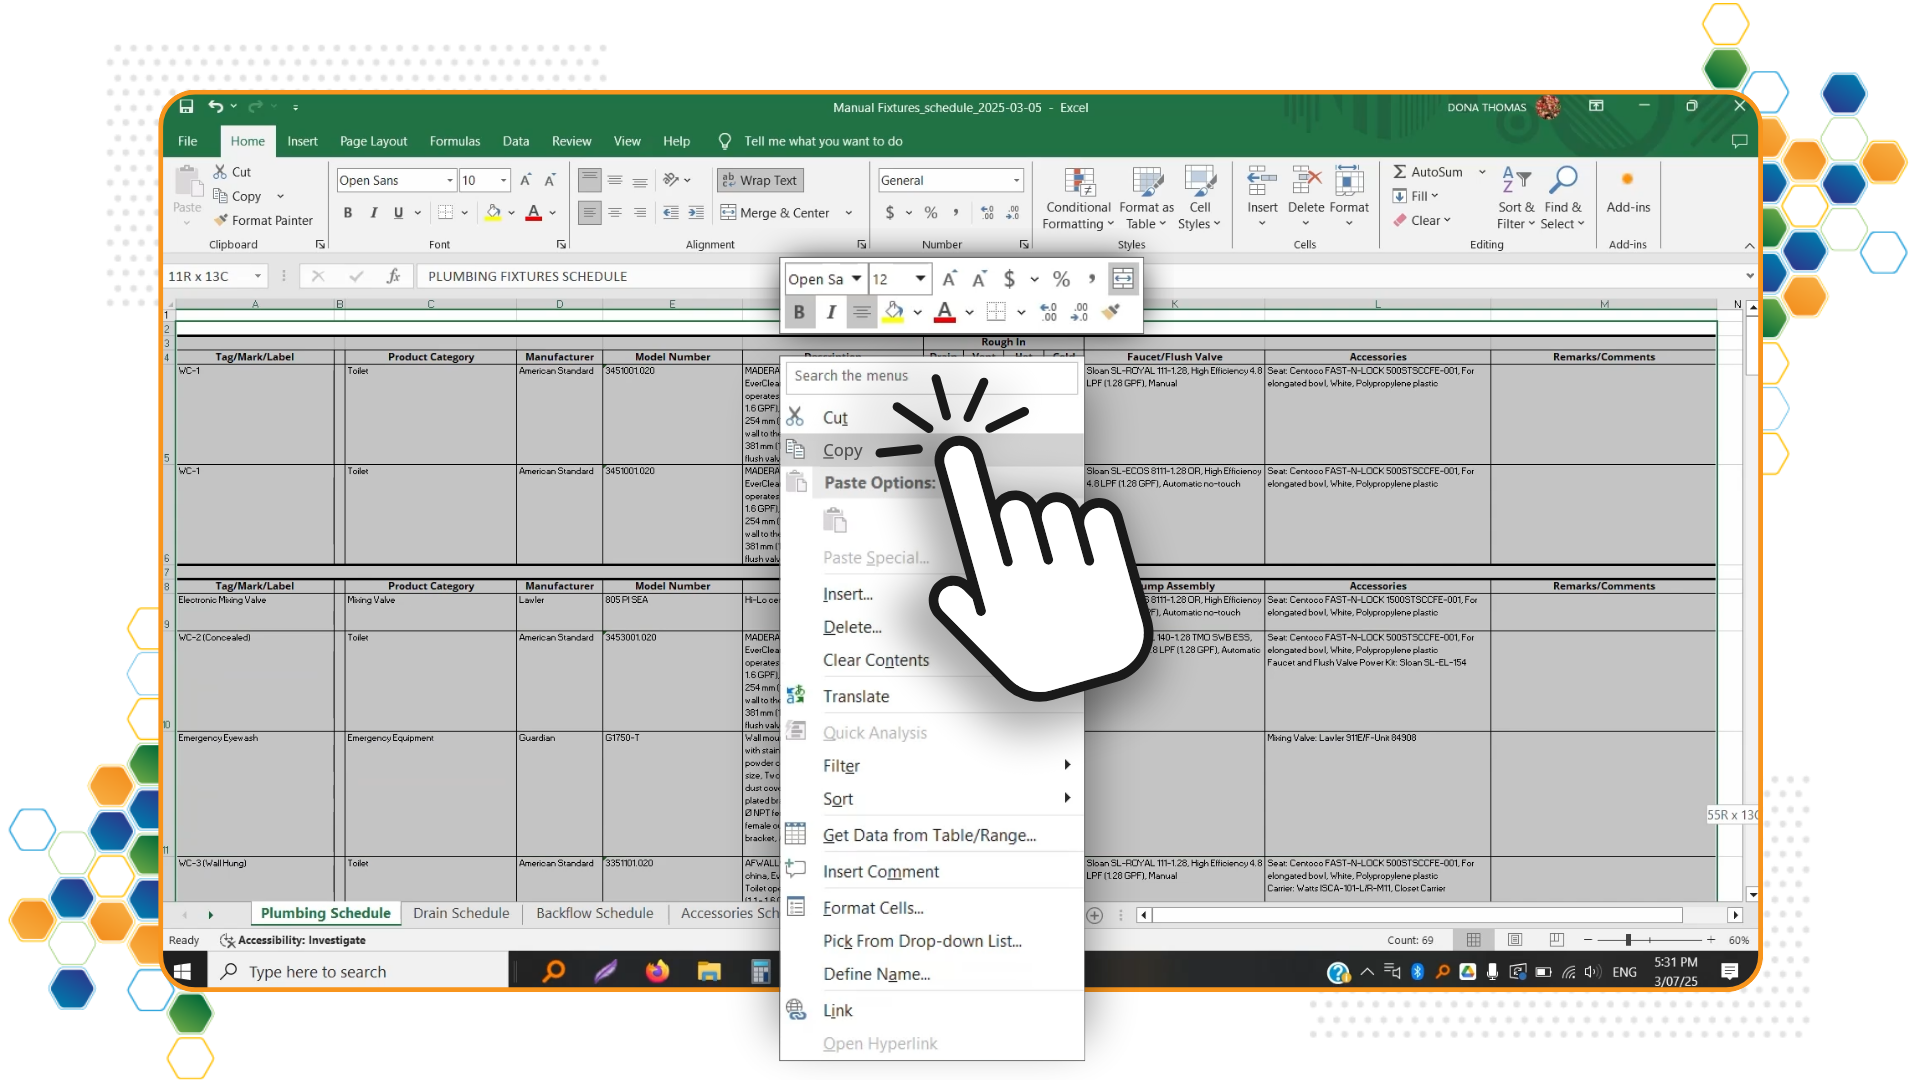Click the ribbon Increase Indent icon

point(696,213)
